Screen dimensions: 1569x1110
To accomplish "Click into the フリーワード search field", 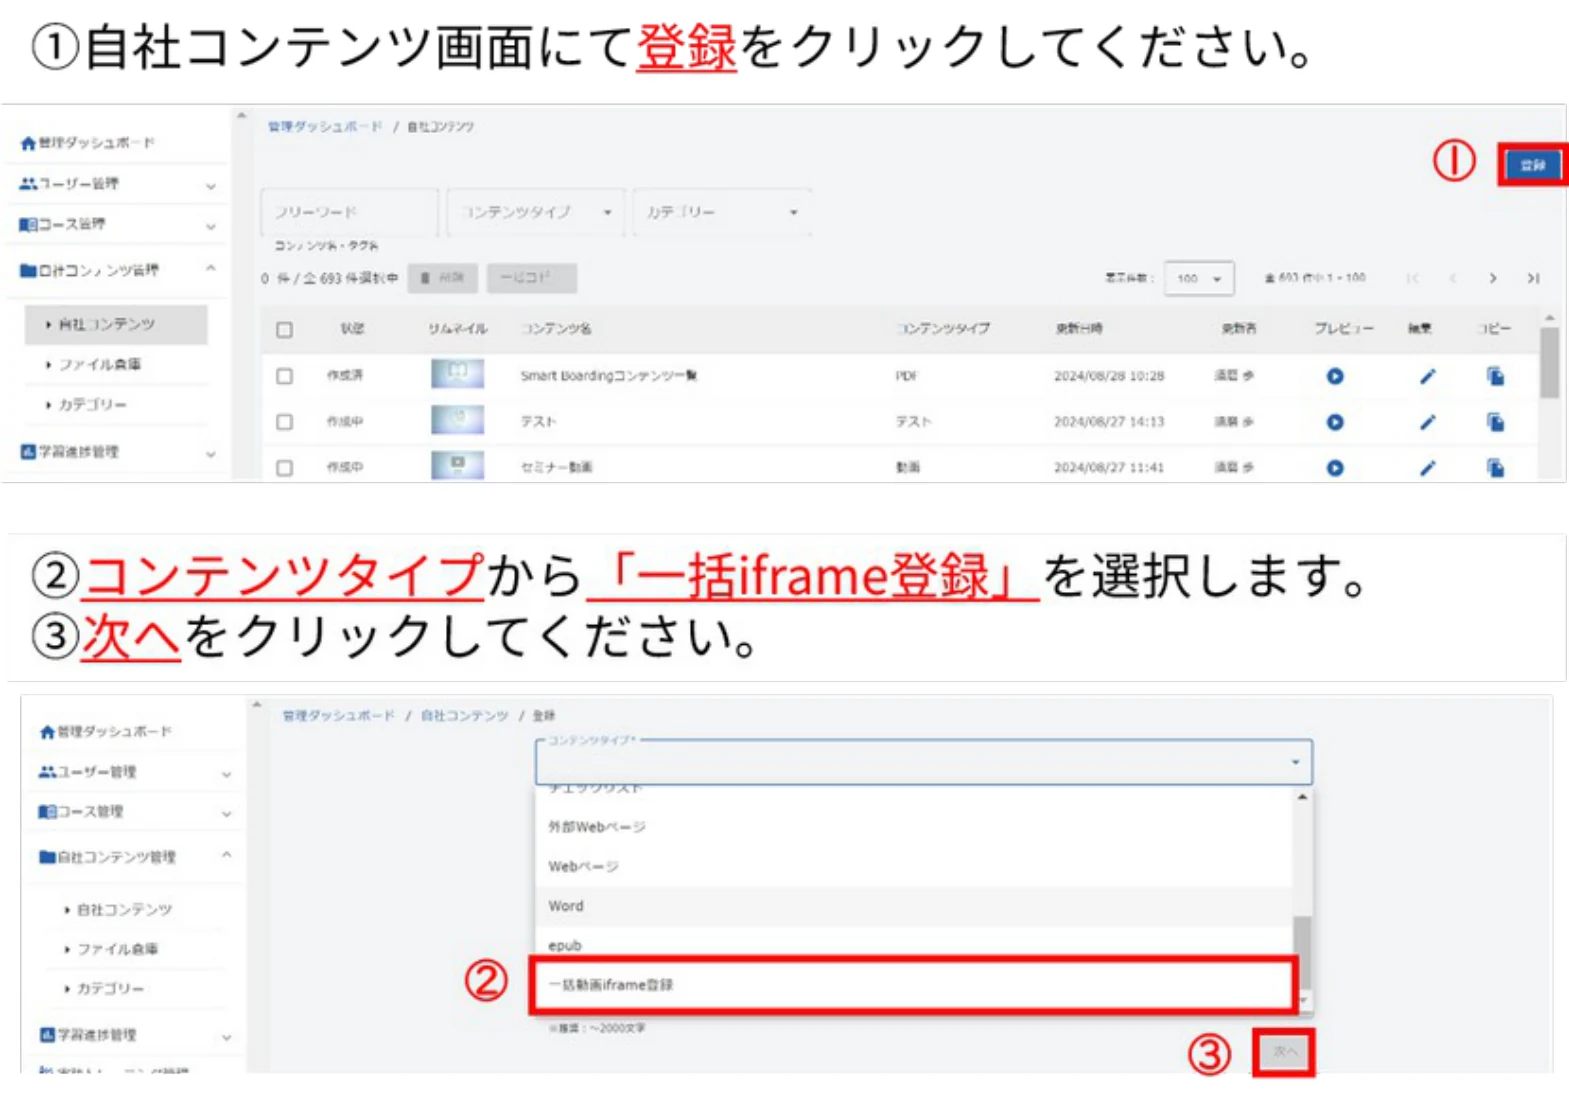I will (x=349, y=212).
